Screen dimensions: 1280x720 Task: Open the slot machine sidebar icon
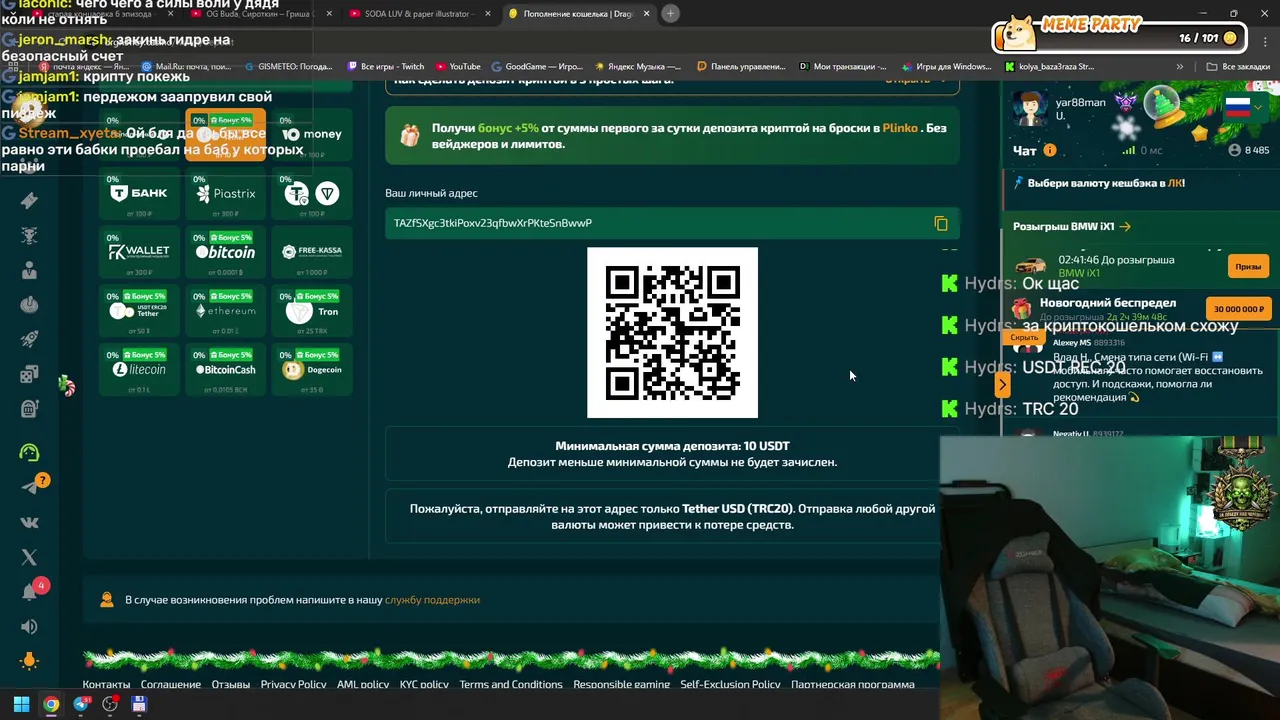tap(29, 408)
